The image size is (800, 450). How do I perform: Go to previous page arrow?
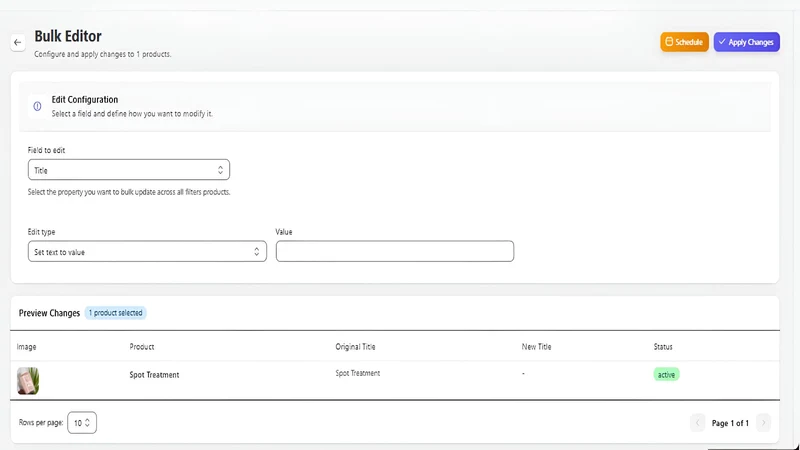[x=697, y=423]
